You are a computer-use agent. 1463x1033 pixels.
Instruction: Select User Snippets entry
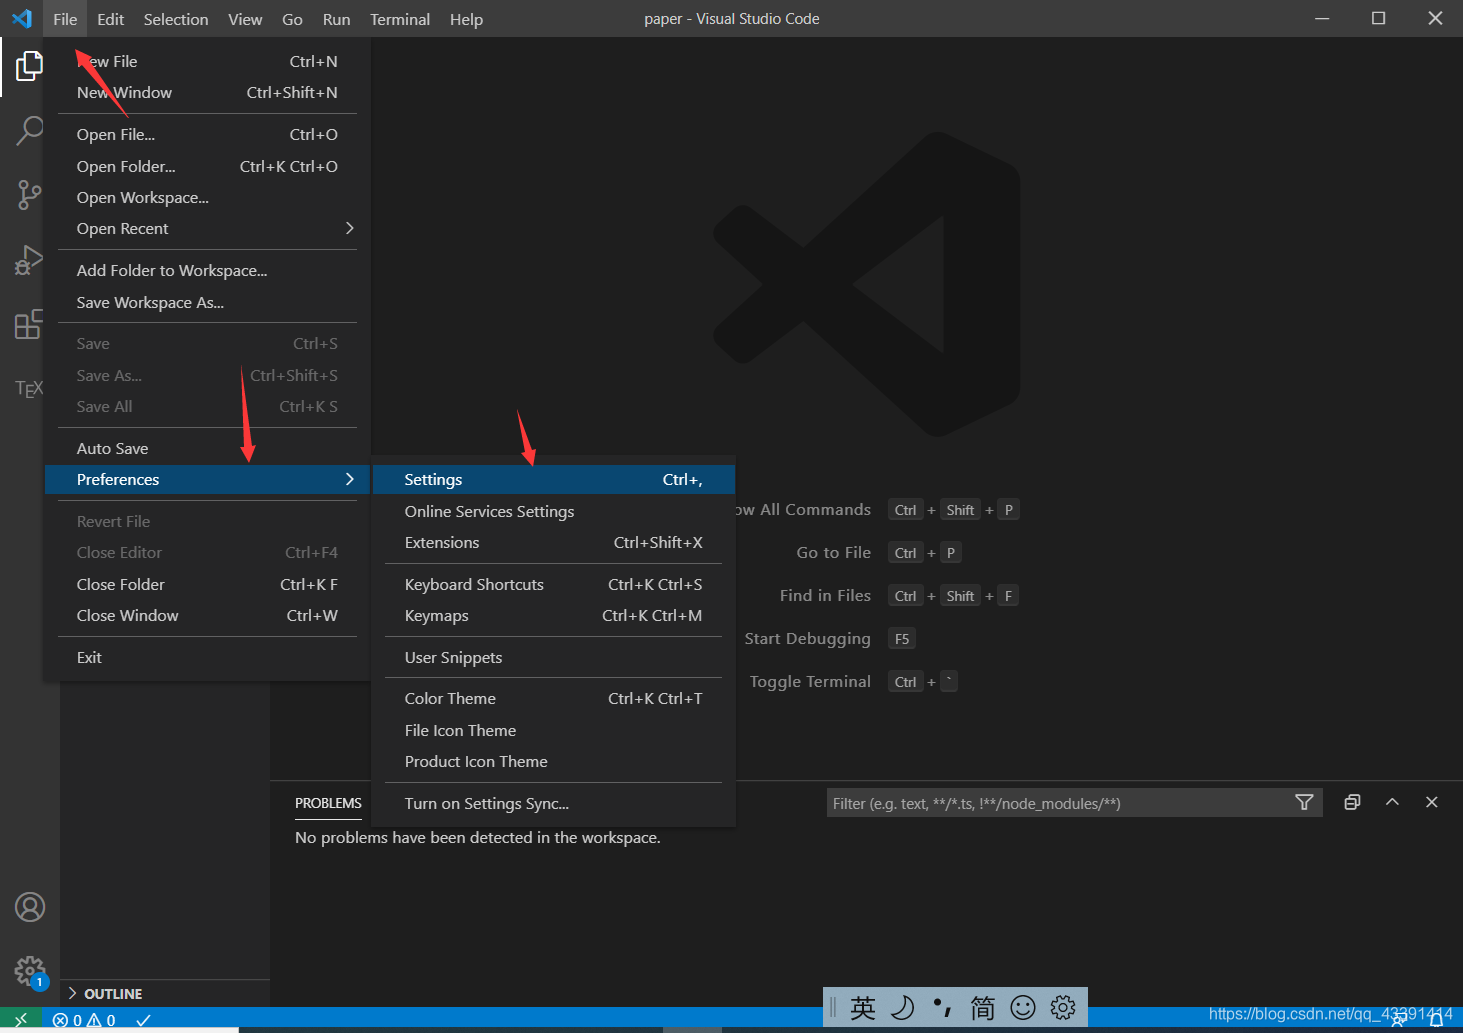tap(553, 657)
